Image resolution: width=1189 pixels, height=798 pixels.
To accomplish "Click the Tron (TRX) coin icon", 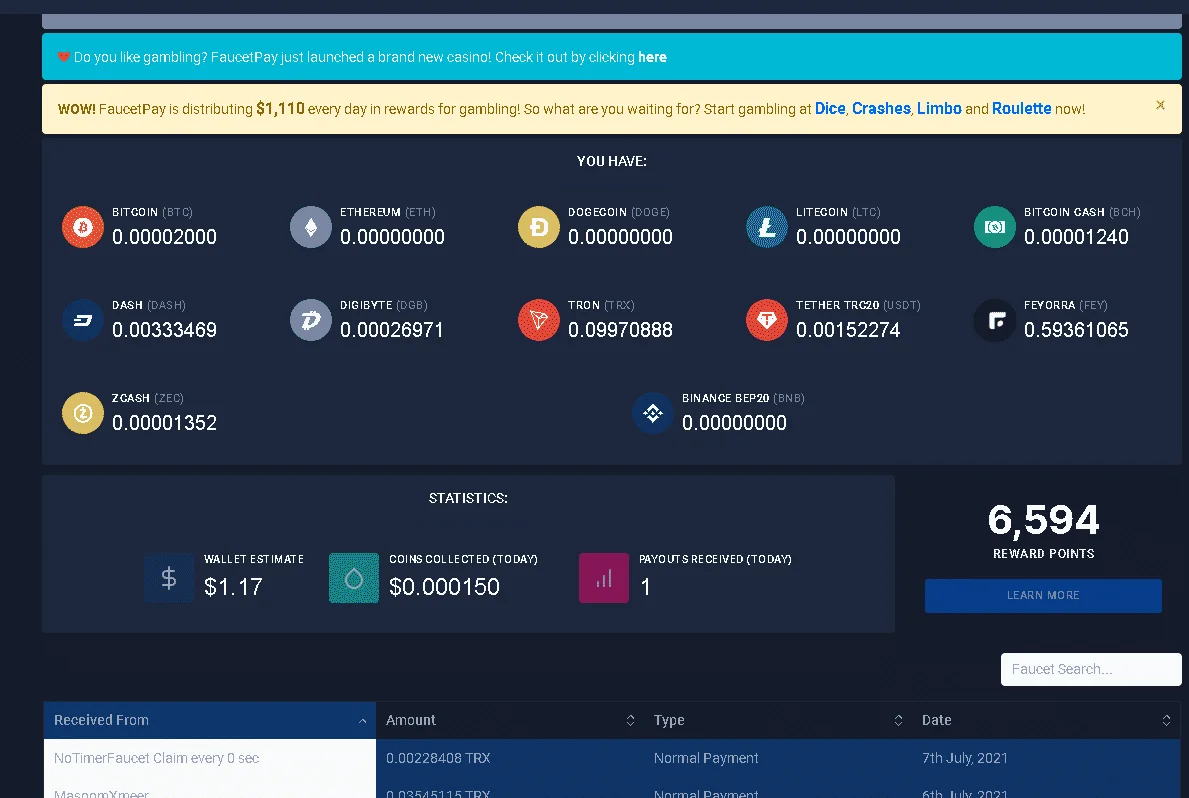I will pos(539,320).
